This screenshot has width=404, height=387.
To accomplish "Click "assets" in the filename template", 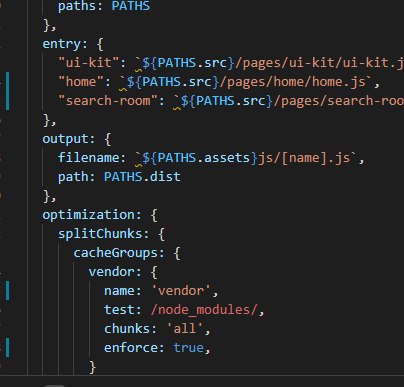I will [x=227, y=158].
